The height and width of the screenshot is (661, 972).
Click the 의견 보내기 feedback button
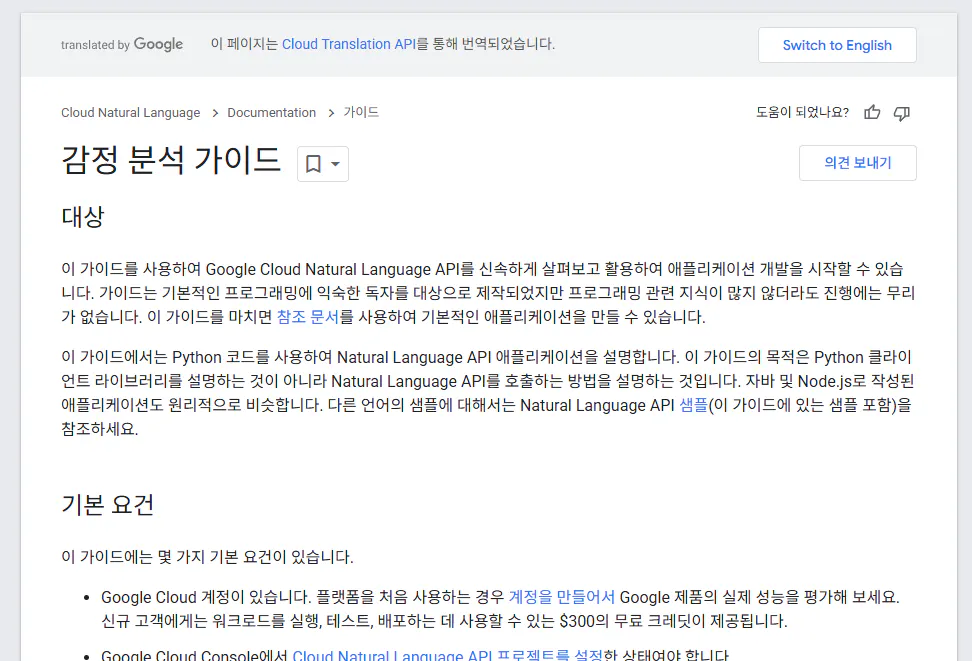coord(857,163)
